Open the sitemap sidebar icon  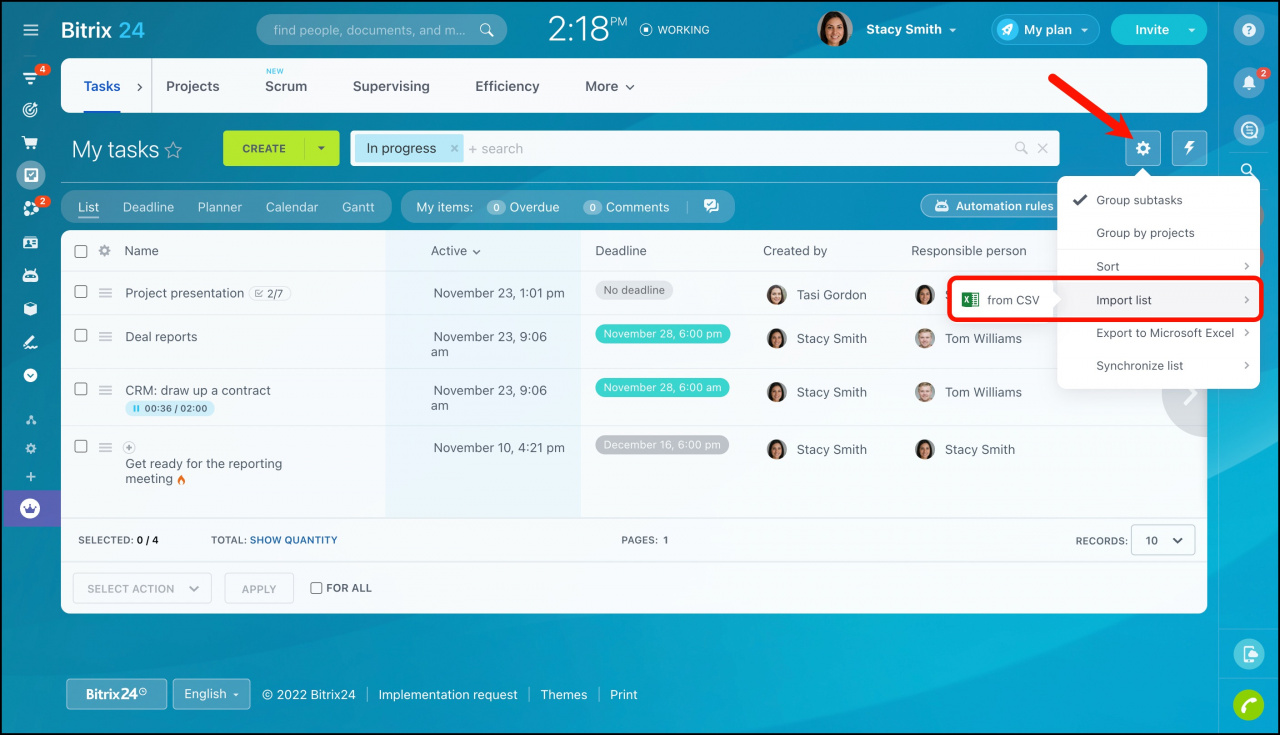[x=31, y=420]
